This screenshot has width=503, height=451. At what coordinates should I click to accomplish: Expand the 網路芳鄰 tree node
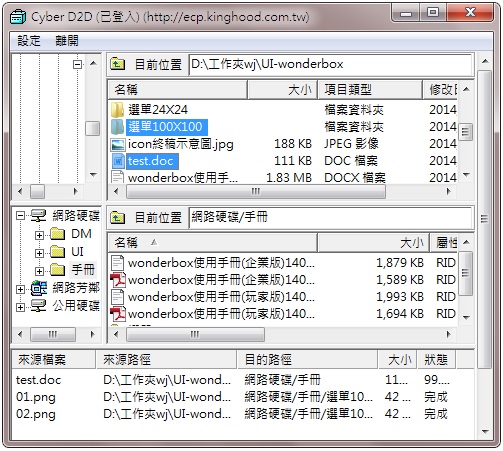coord(21,289)
